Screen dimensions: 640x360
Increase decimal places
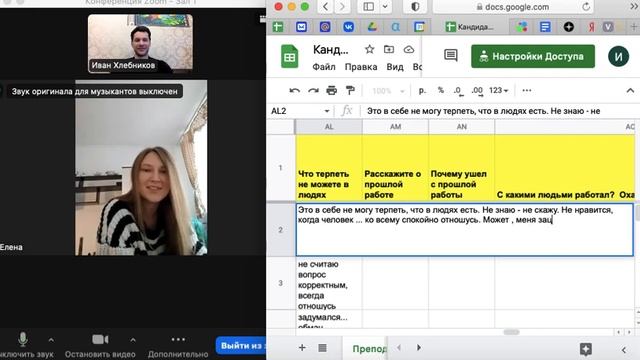pyautogui.click(x=477, y=91)
